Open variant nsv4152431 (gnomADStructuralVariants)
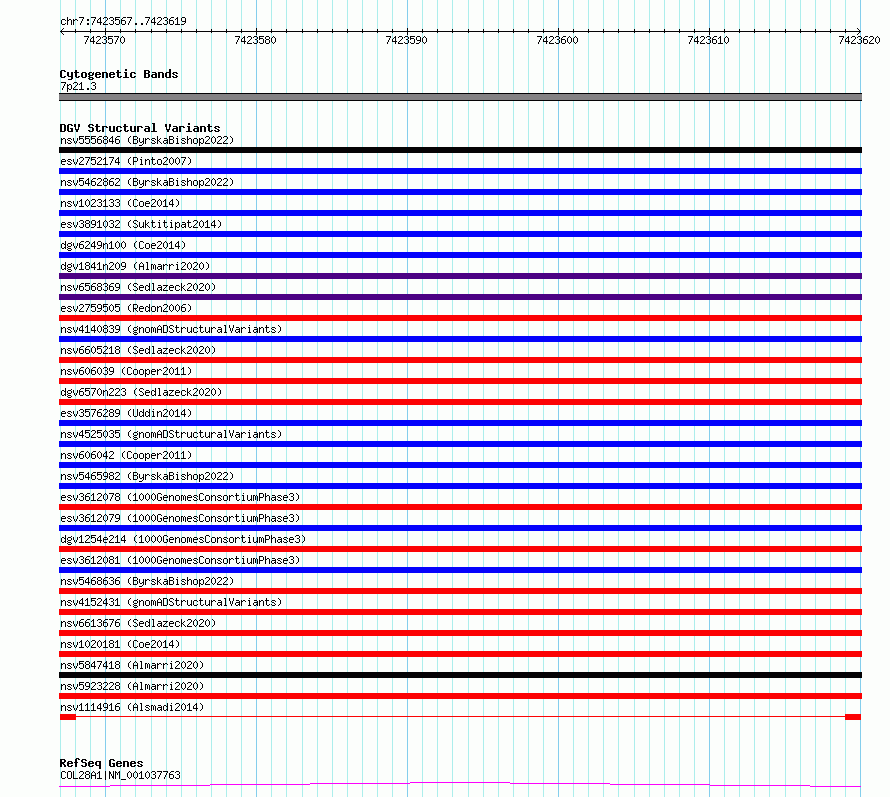This screenshot has width=890, height=797. click(171, 602)
